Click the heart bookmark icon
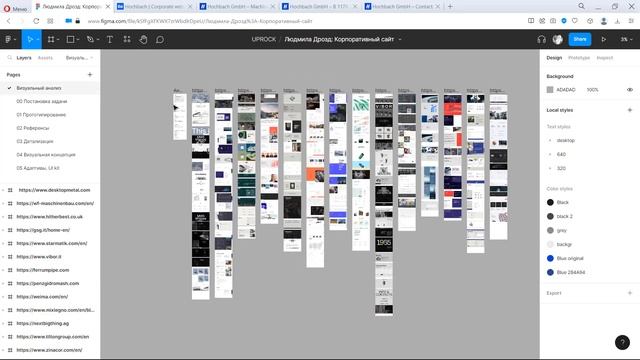The image size is (640, 360). [575, 21]
